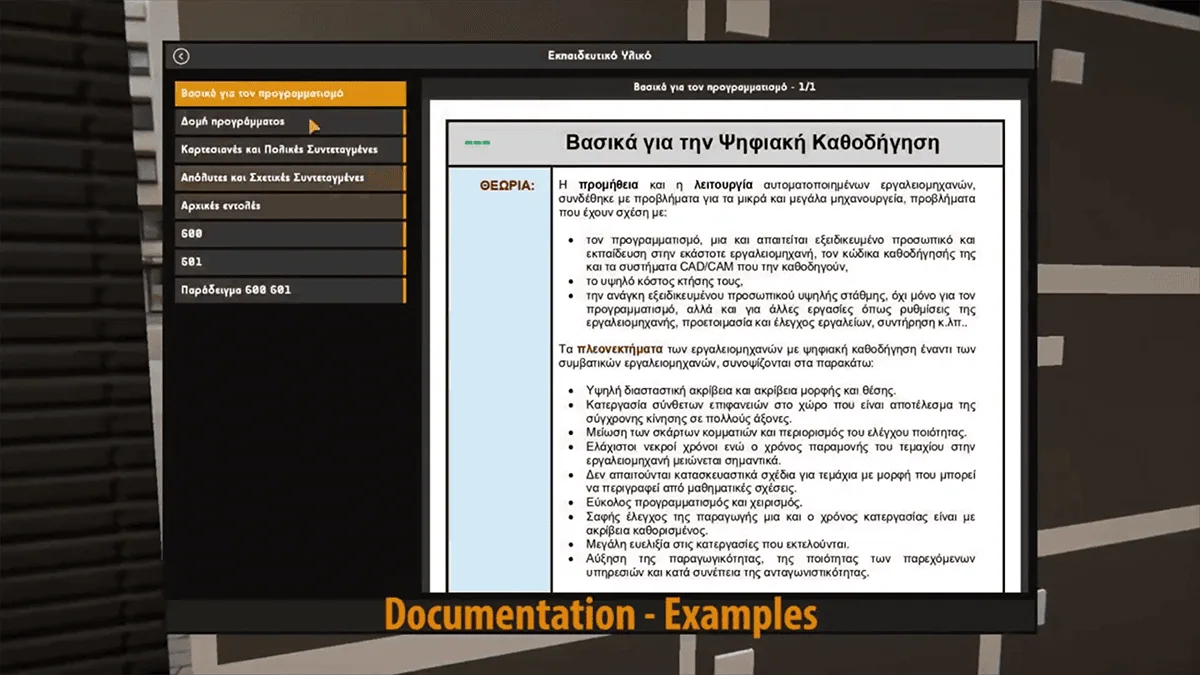Viewport: 1200px width, 675px height.
Task: Click the heading 'Βασικά για την Ψηφιακή Καθοδήγηση'
Action: pos(752,143)
